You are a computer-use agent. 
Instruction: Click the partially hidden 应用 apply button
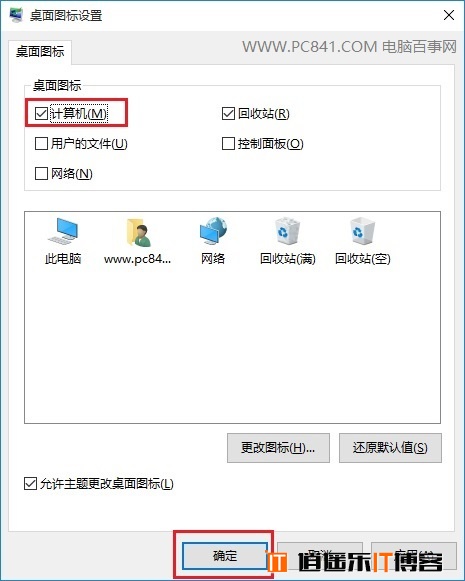414,556
